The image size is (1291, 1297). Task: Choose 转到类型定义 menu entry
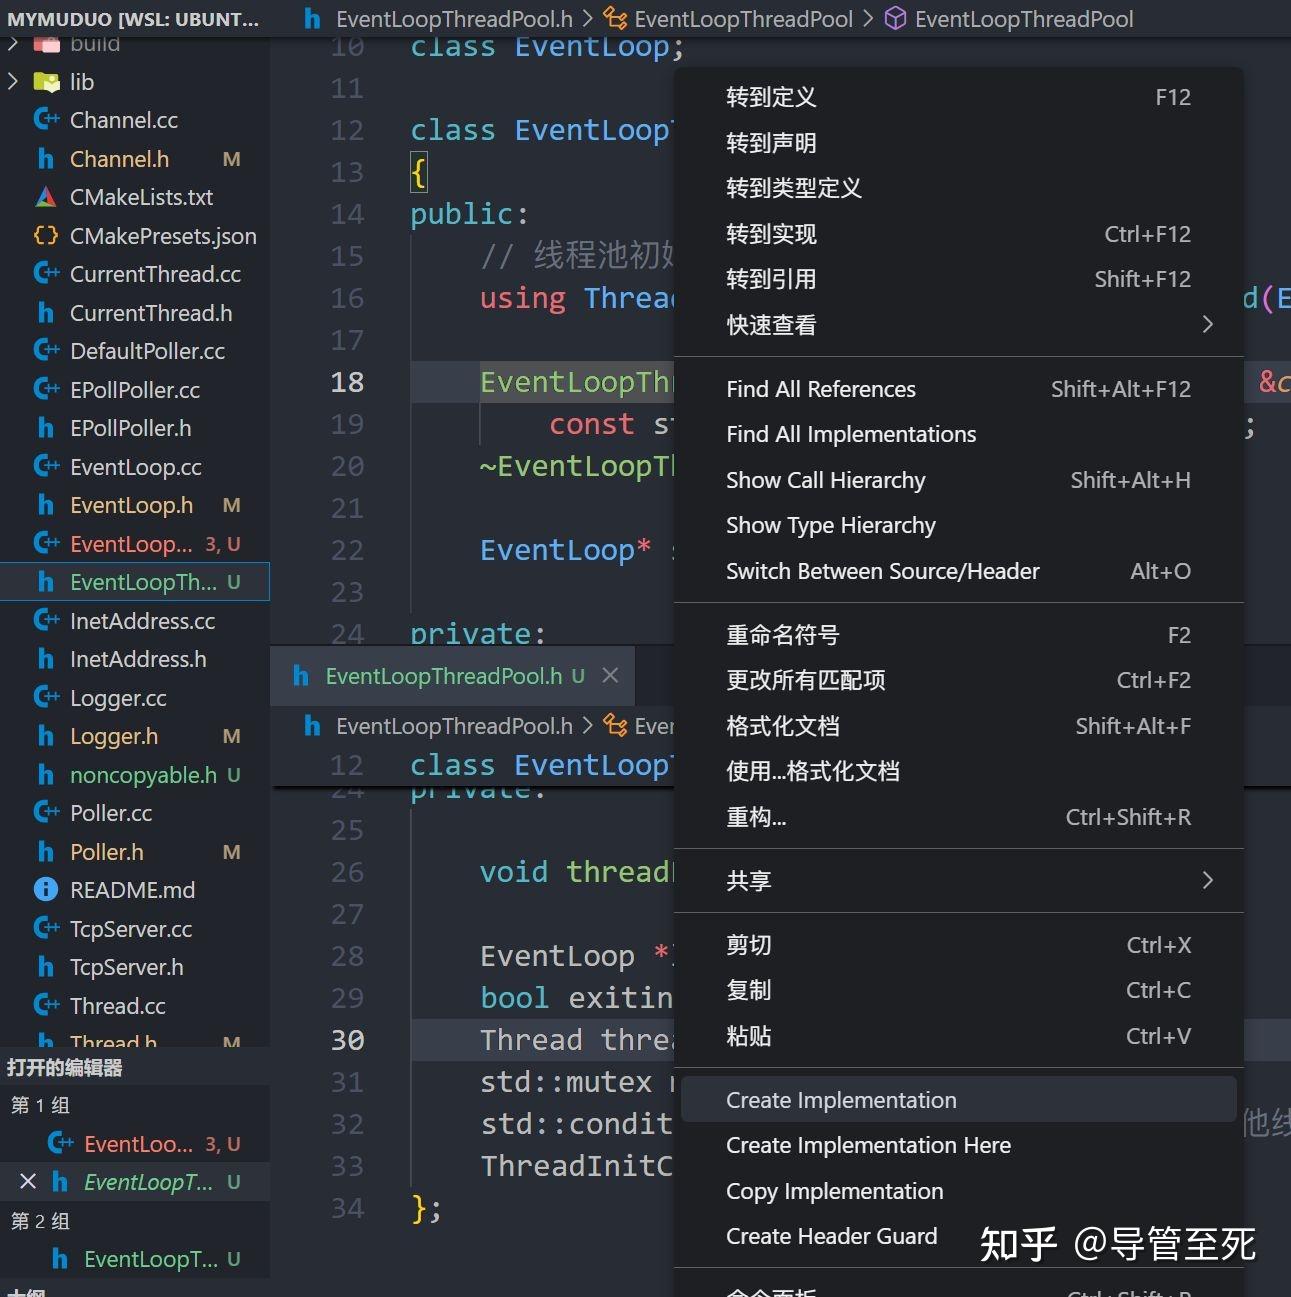(958, 188)
